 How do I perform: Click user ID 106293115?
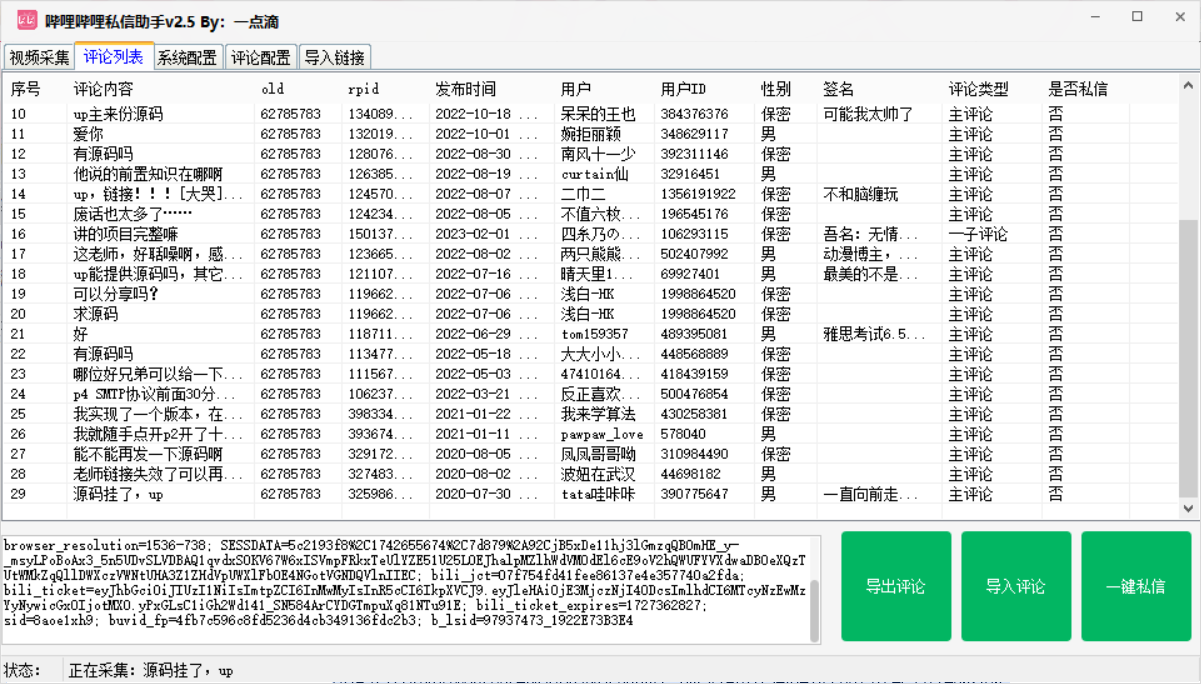click(694, 234)
